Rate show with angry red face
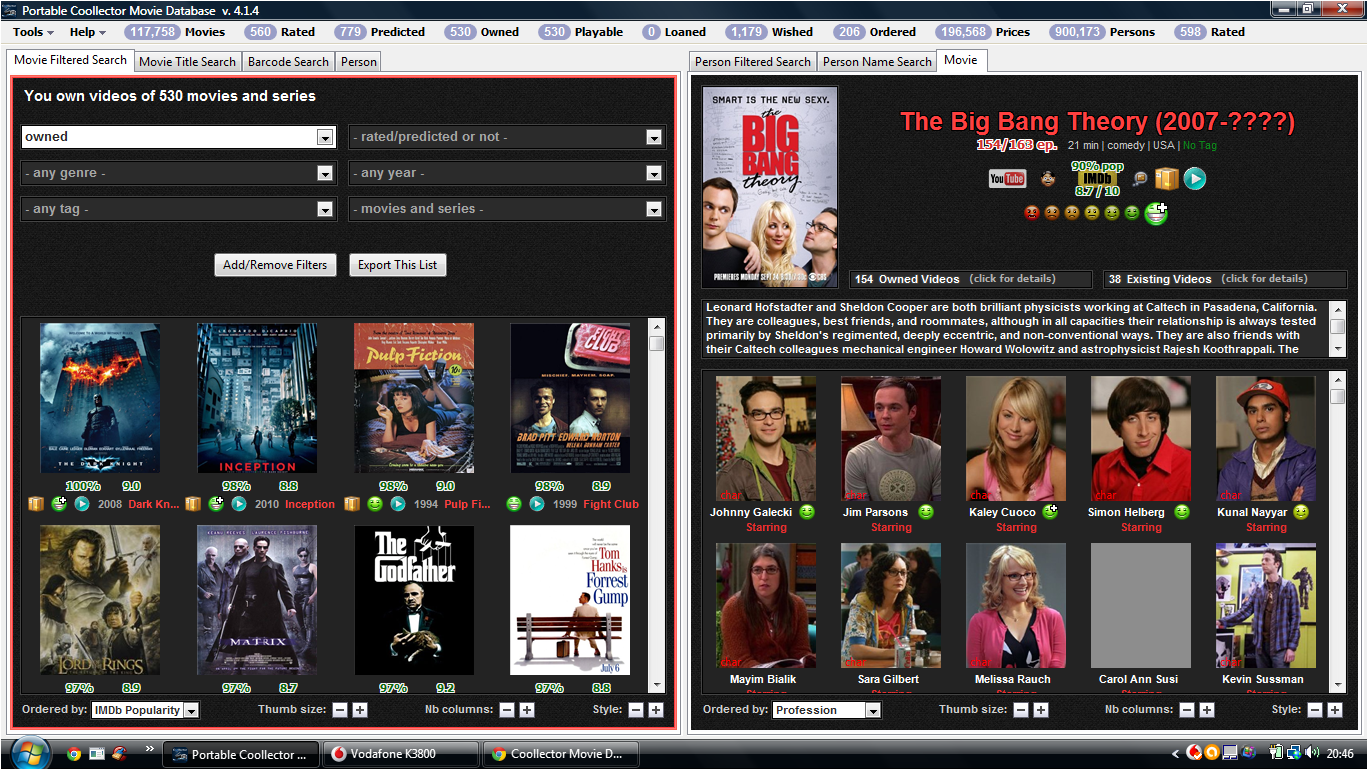The width and height of the screenshot is (1368, 770). click(1032, 212)
